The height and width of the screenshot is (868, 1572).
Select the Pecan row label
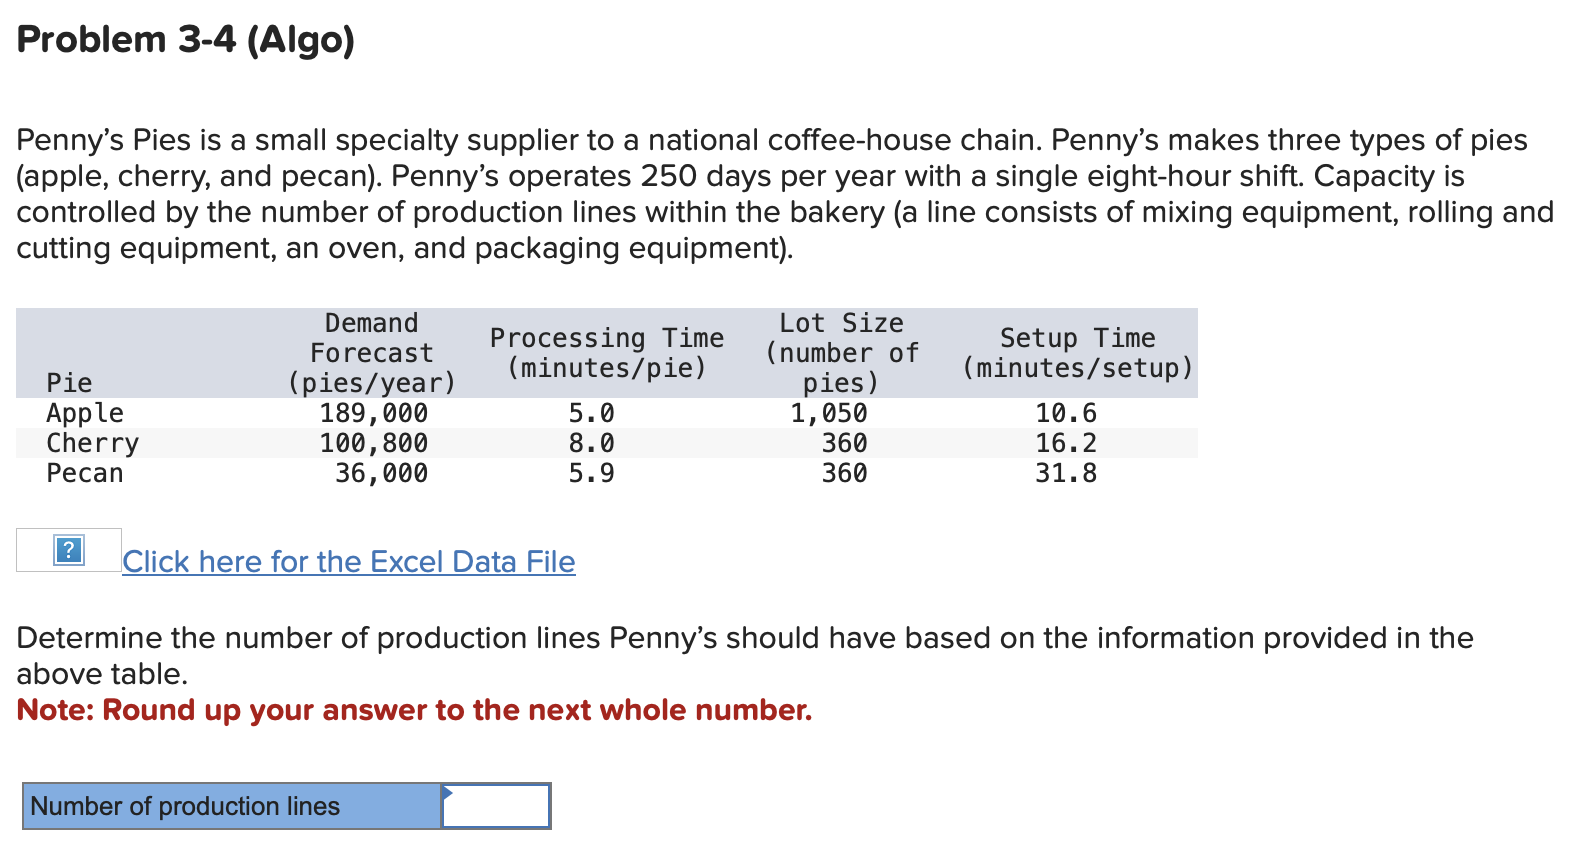coord(85,473)
